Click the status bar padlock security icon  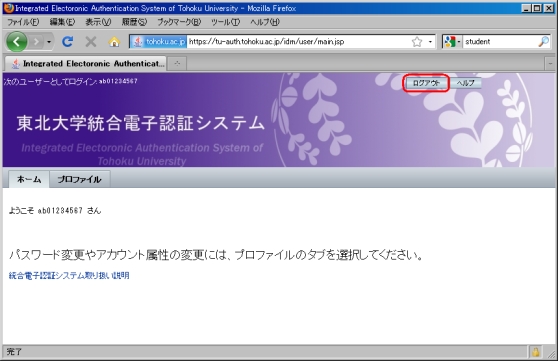(x=535, y=352)
